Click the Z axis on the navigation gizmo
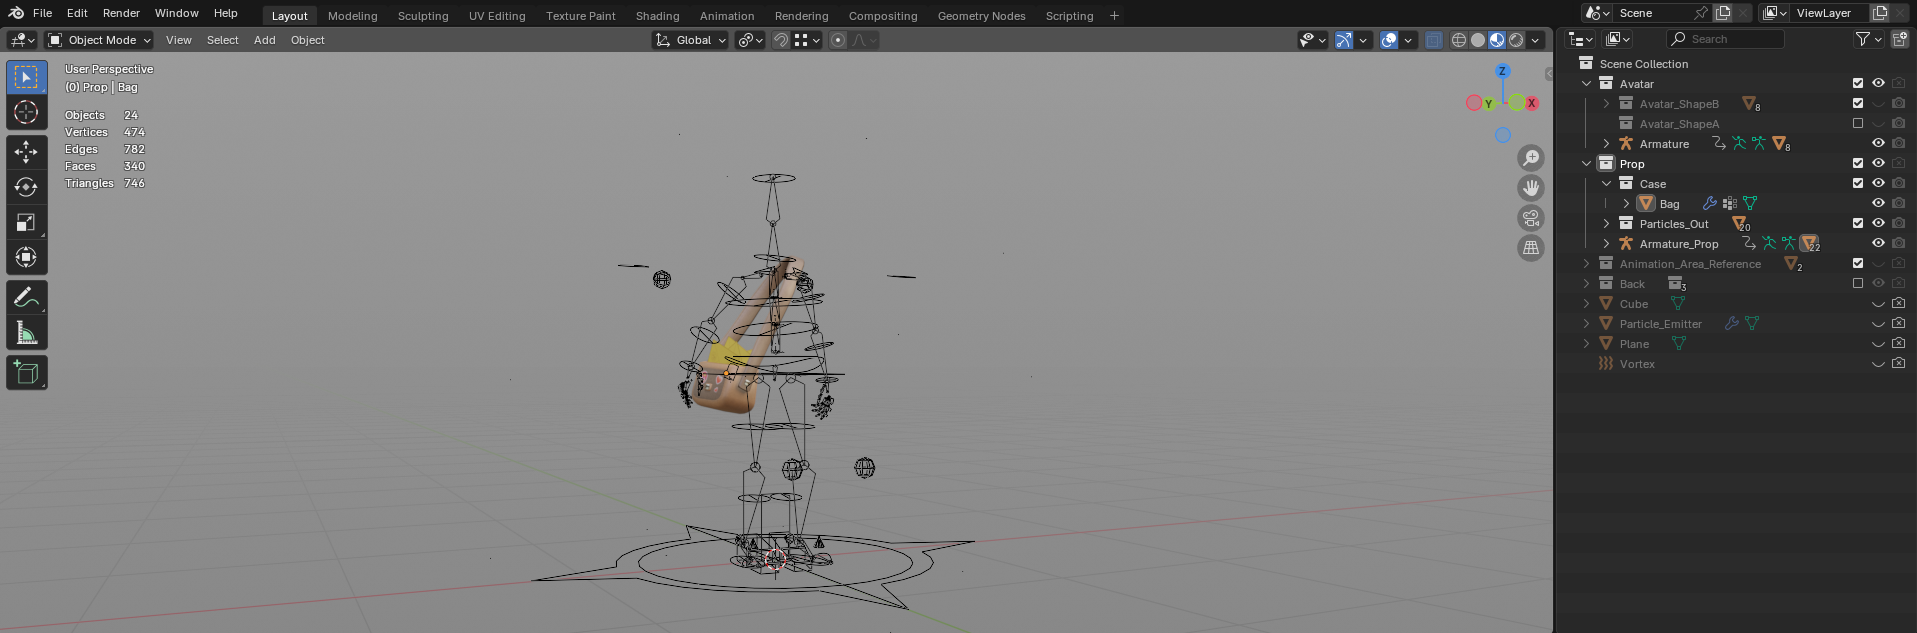Image resolution: width=1917 pixels, height=633 pixels. click(1501, 71)
